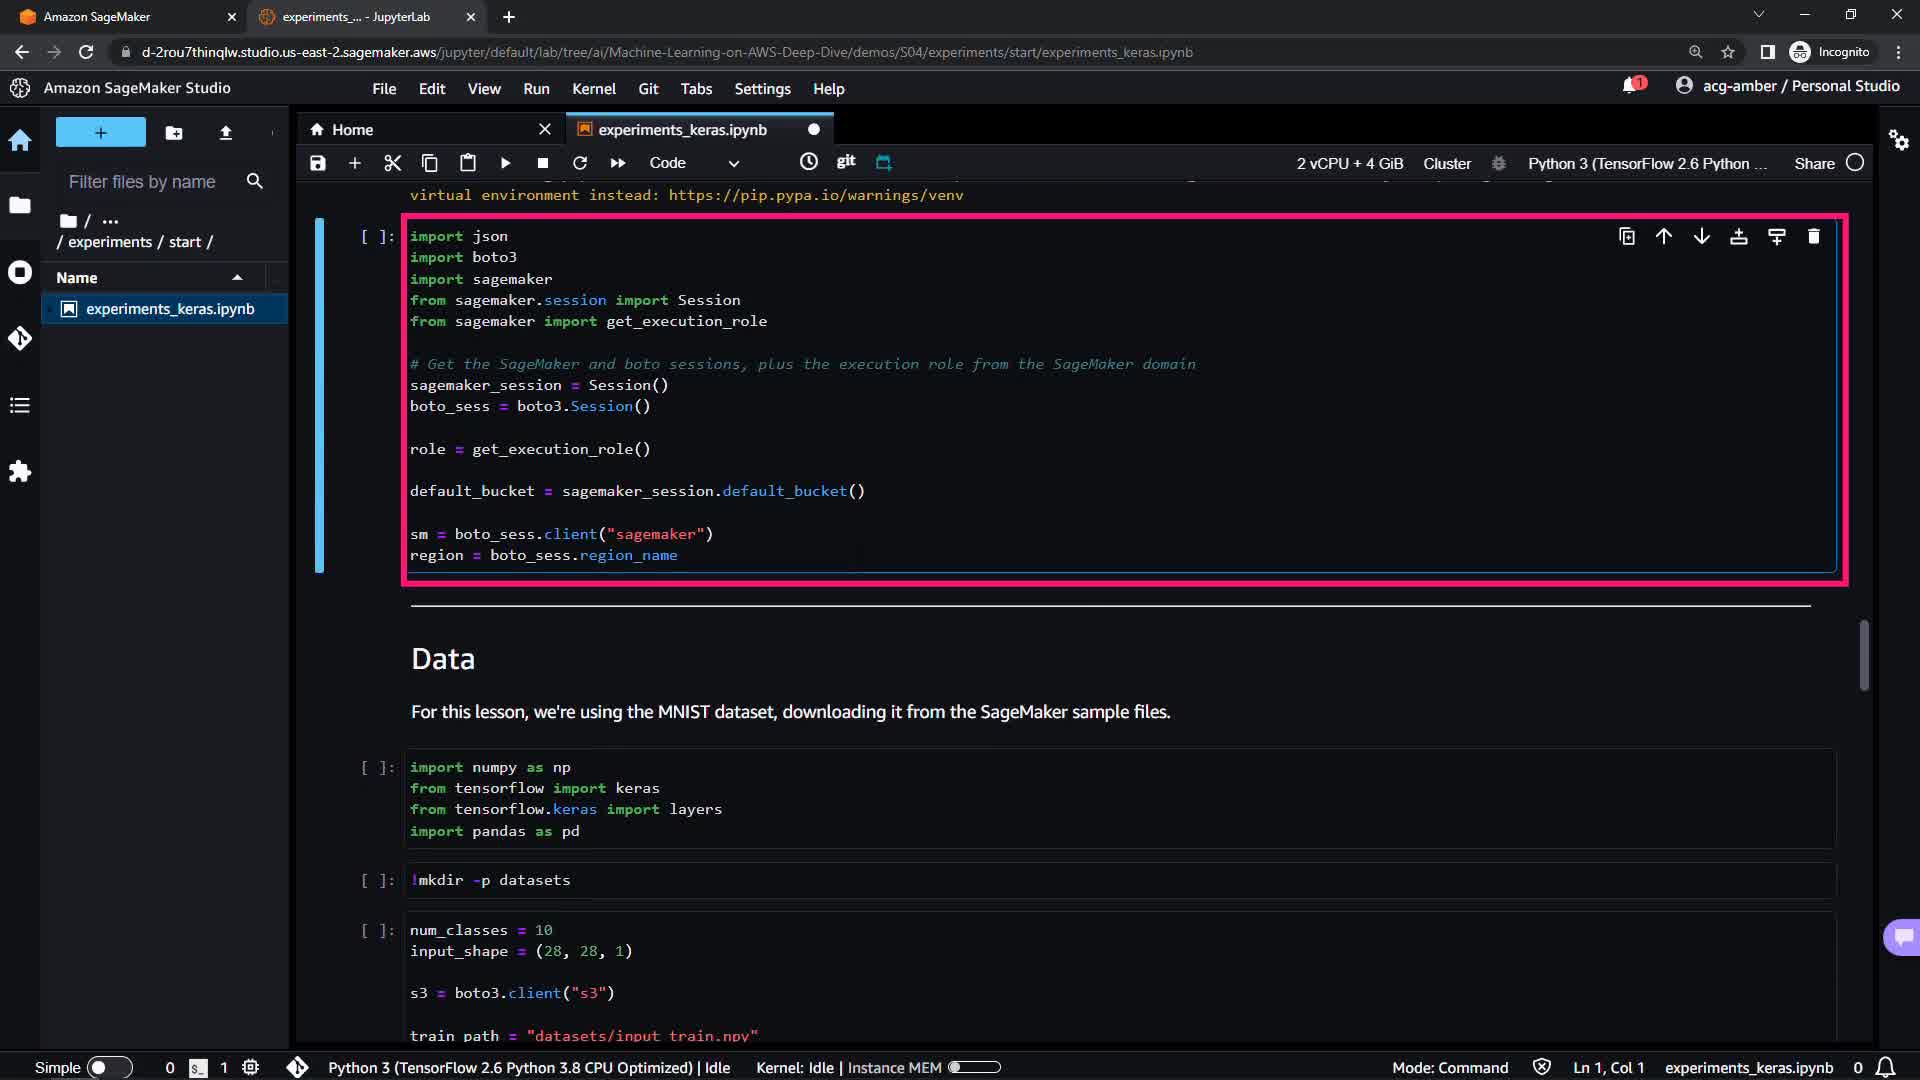Toggle the Share notebook circle

[1855, 163]
